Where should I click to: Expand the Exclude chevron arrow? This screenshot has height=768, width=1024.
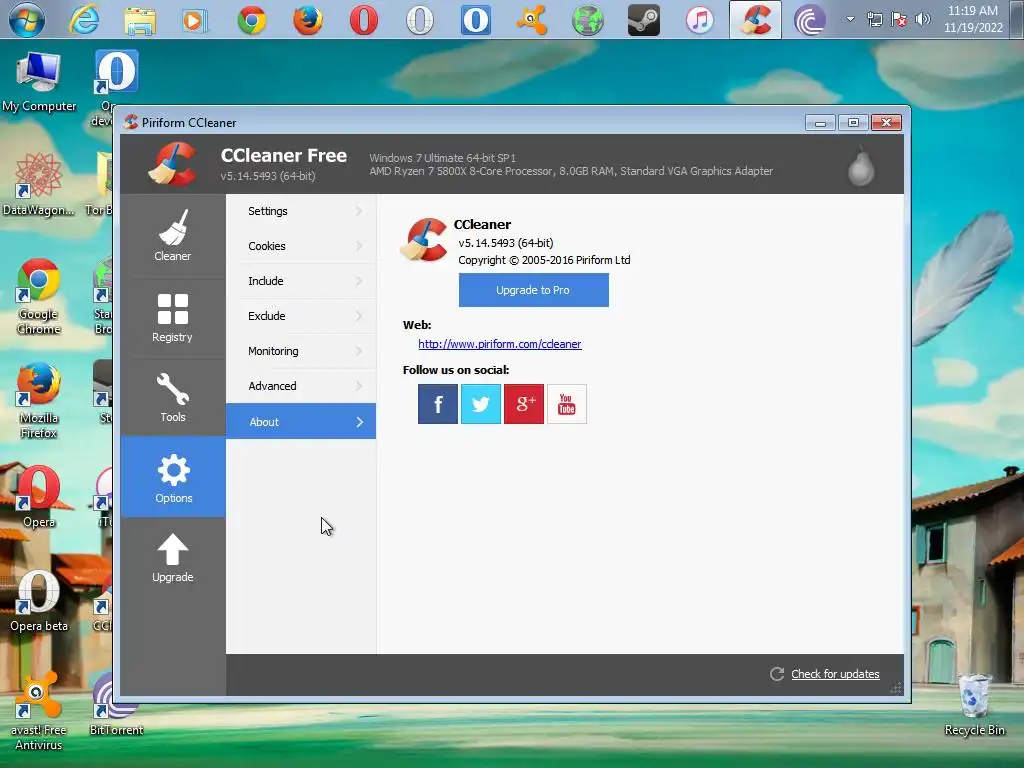(x=359, y=315)
